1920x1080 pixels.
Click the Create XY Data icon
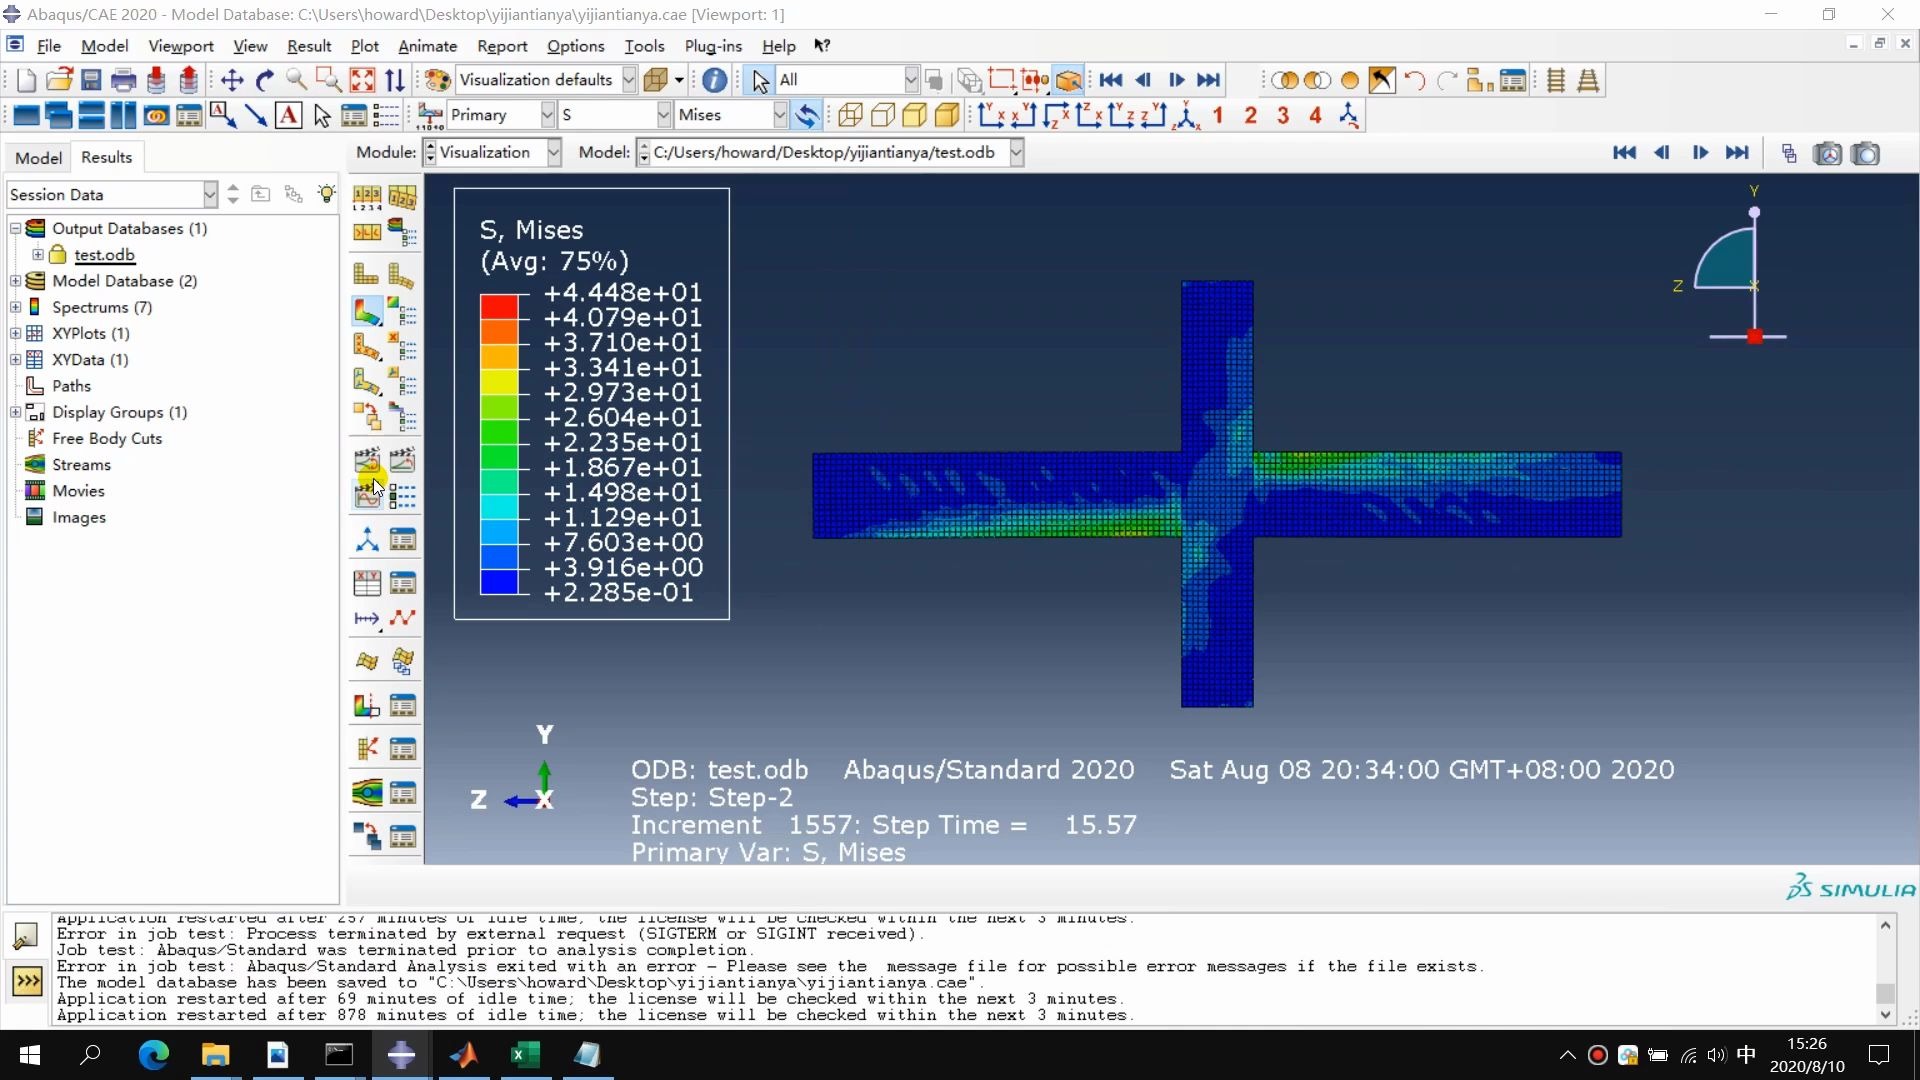(367, 583)
